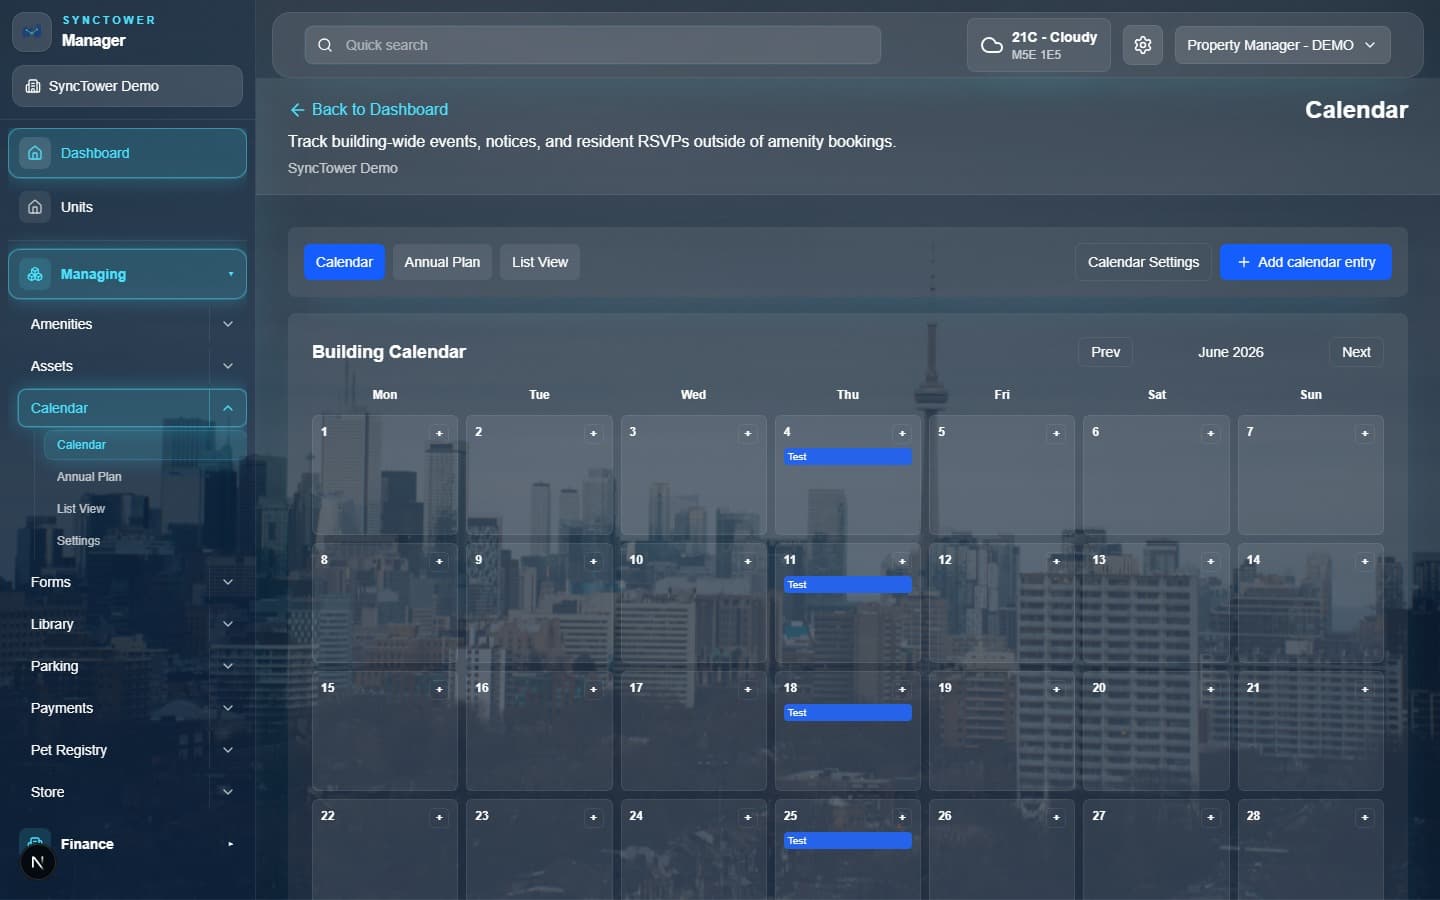Image resolution: width=1440 pixels, height=900 pixels.
Task: Expand the Amenities chevron
Action: pyautogui.click(x=228, y=324)
